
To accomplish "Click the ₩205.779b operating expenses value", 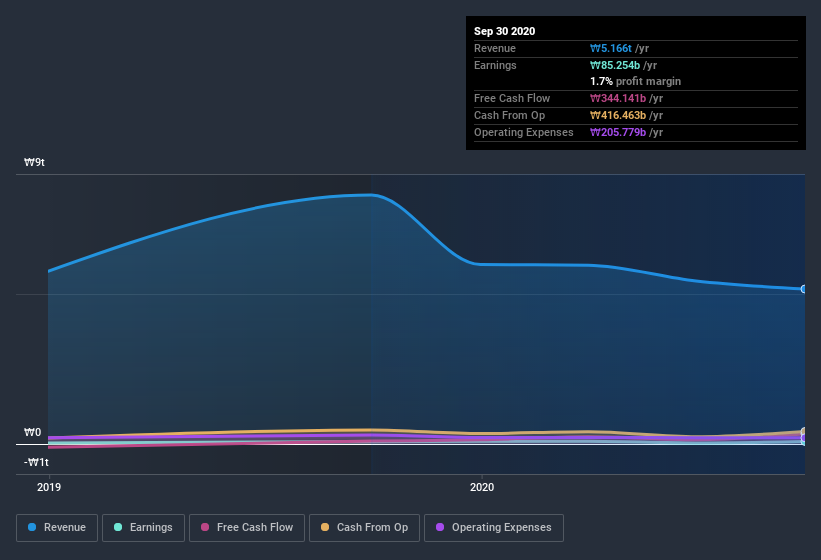I will click(x=618, y=132).
